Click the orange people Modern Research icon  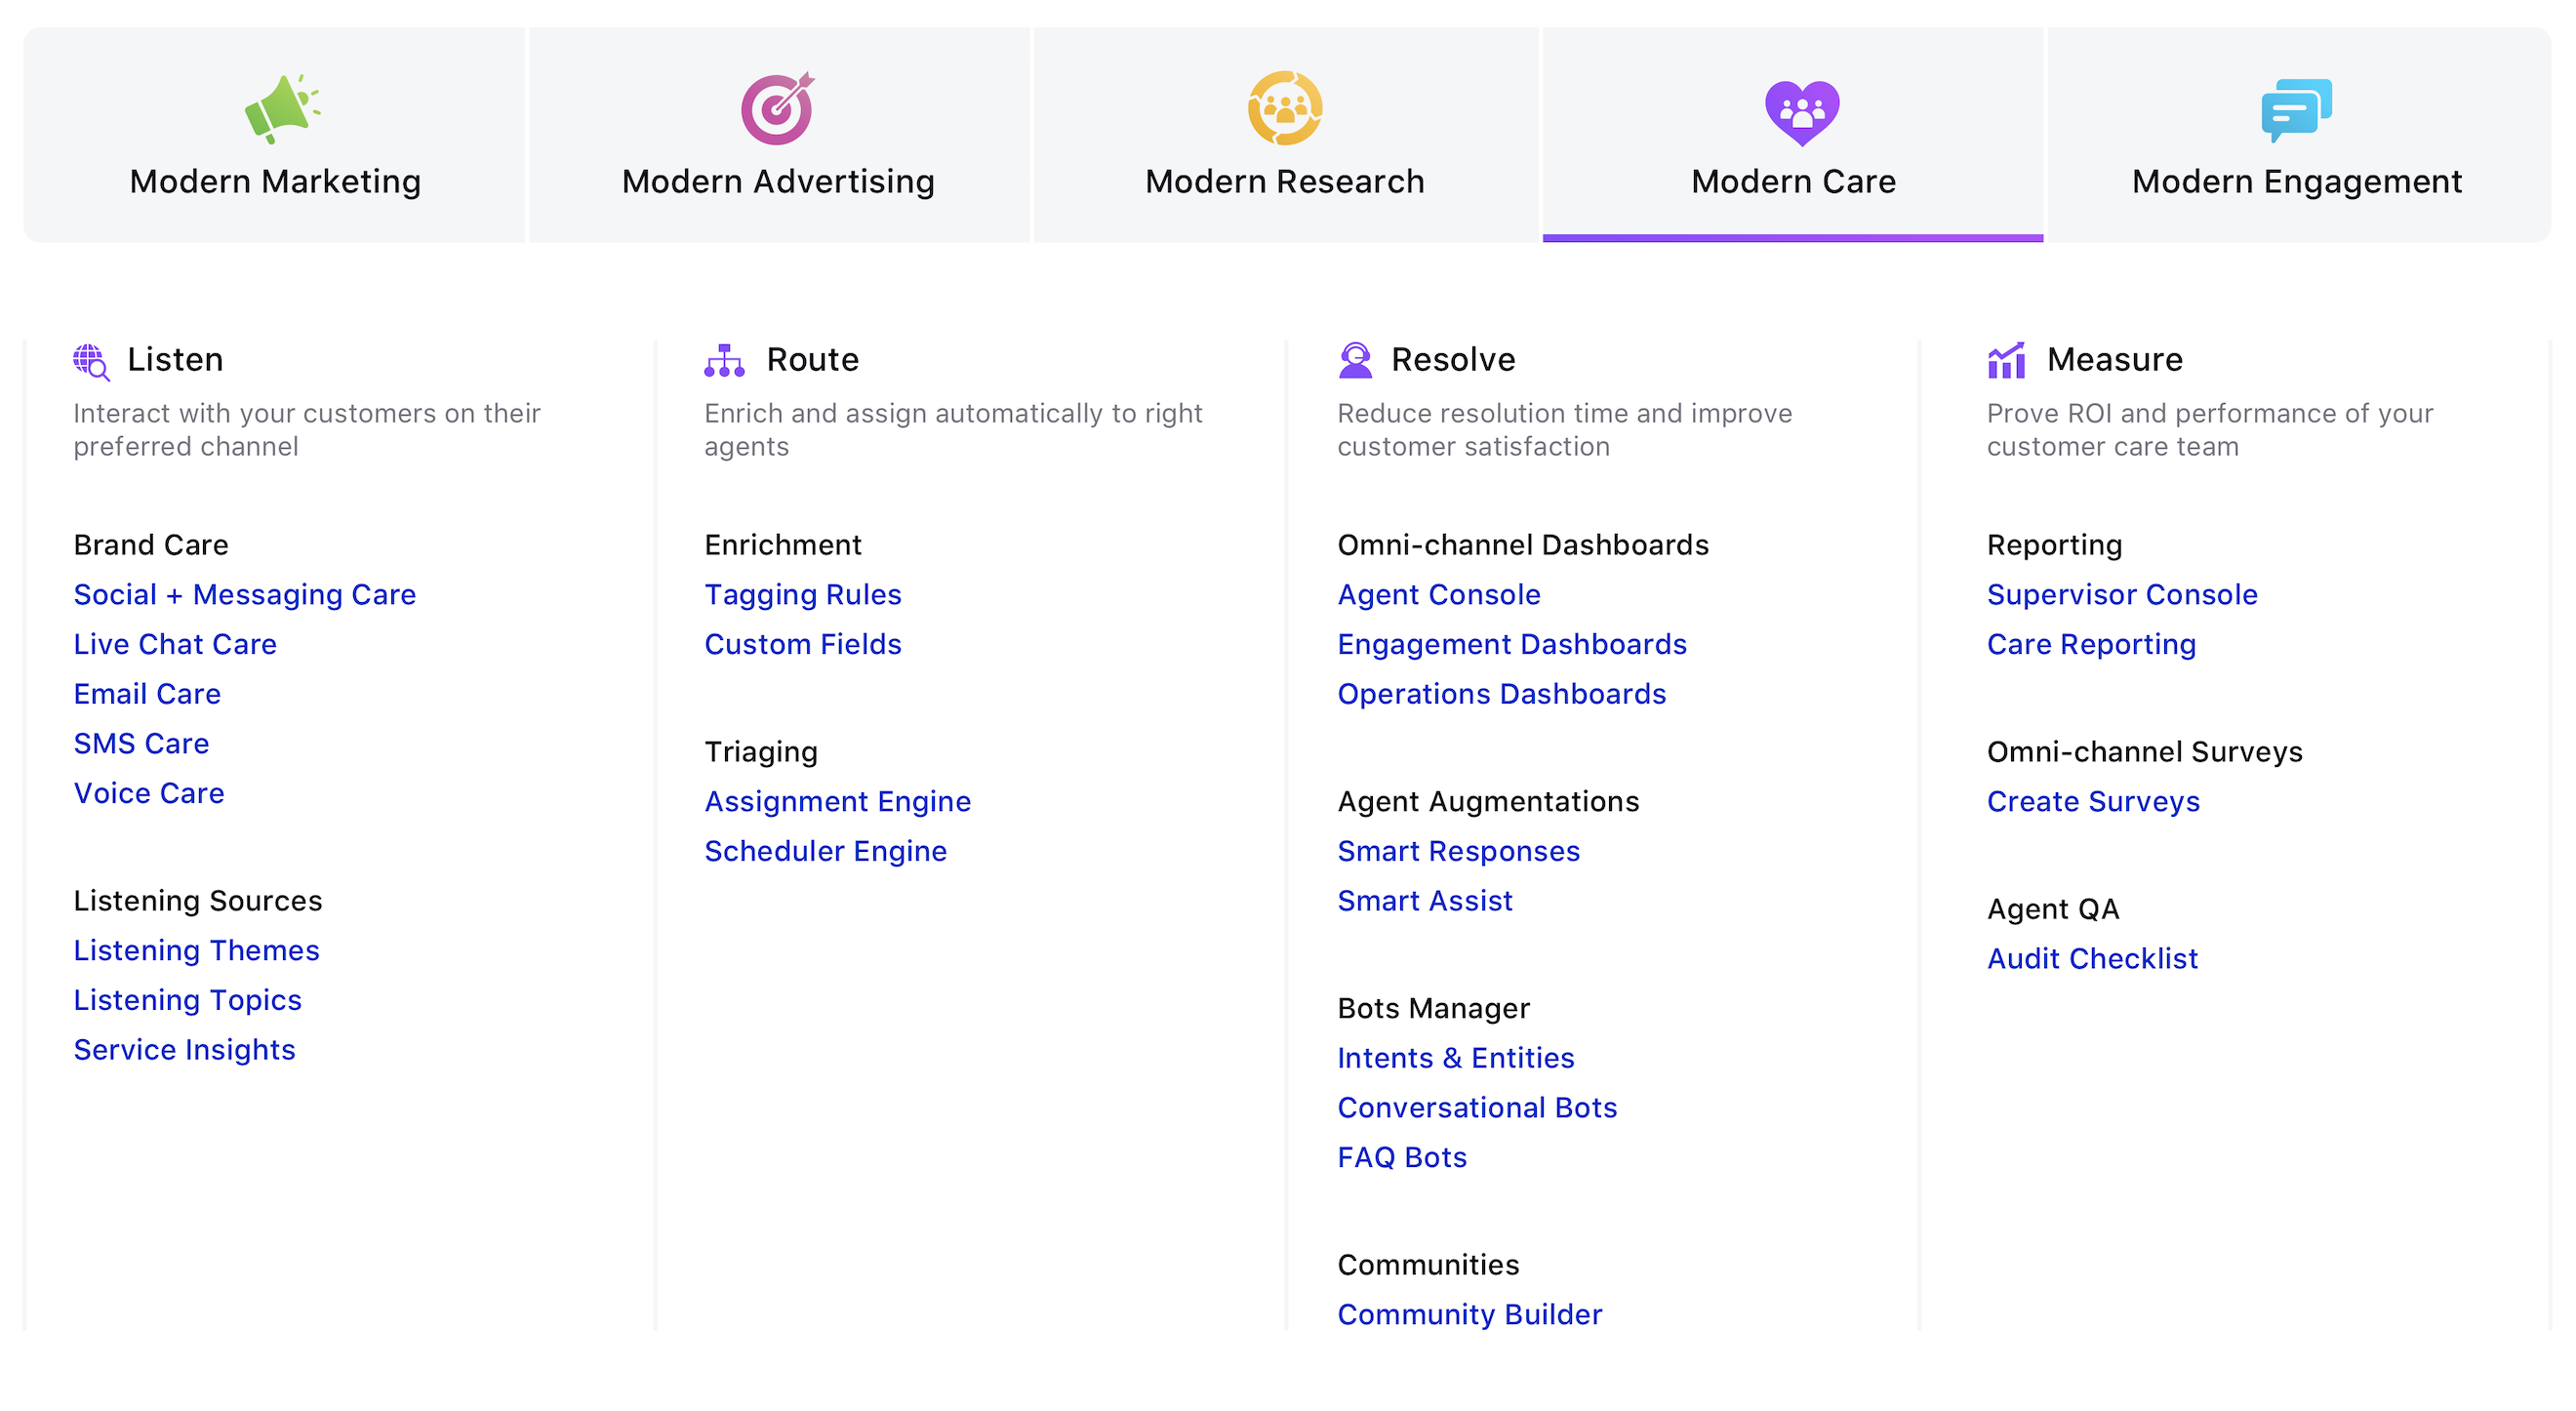pyautogui.click(x=1284, y=108)
